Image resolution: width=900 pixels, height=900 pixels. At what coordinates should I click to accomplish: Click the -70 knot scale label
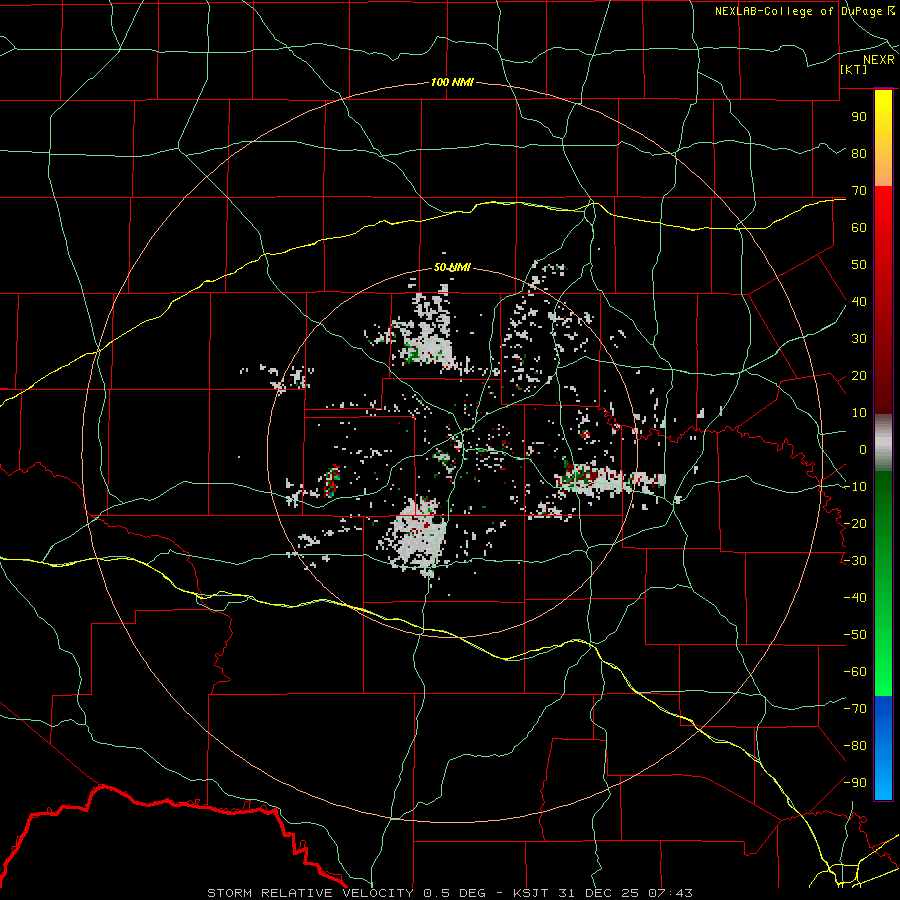point(855,709)
